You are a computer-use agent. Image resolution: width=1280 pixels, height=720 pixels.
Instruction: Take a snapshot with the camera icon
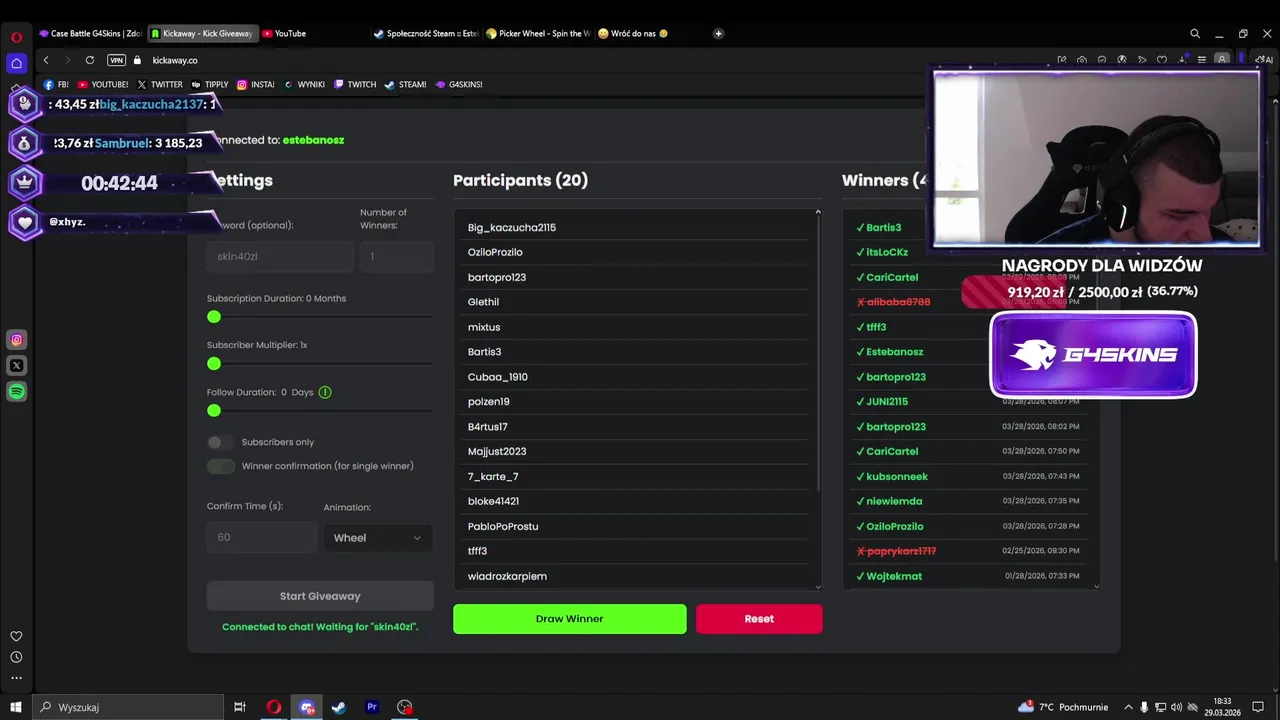pos(1082,60)
